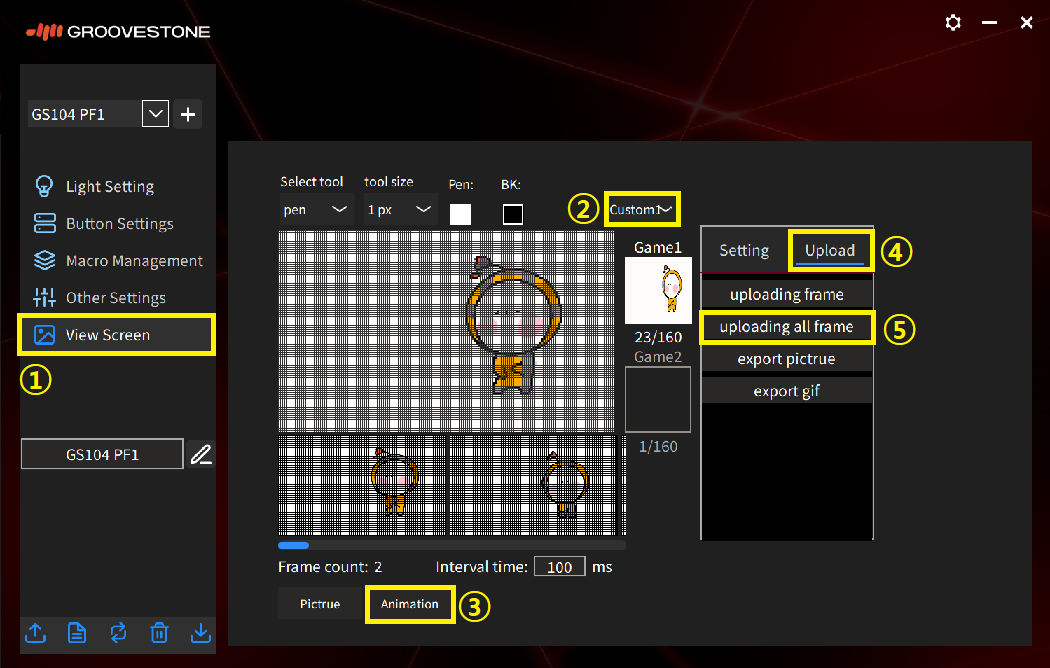The image size is (1050, 668).
Task: Open the Custom1 screen dropdown
Action: pyautogui.click(x=642, y=209)
